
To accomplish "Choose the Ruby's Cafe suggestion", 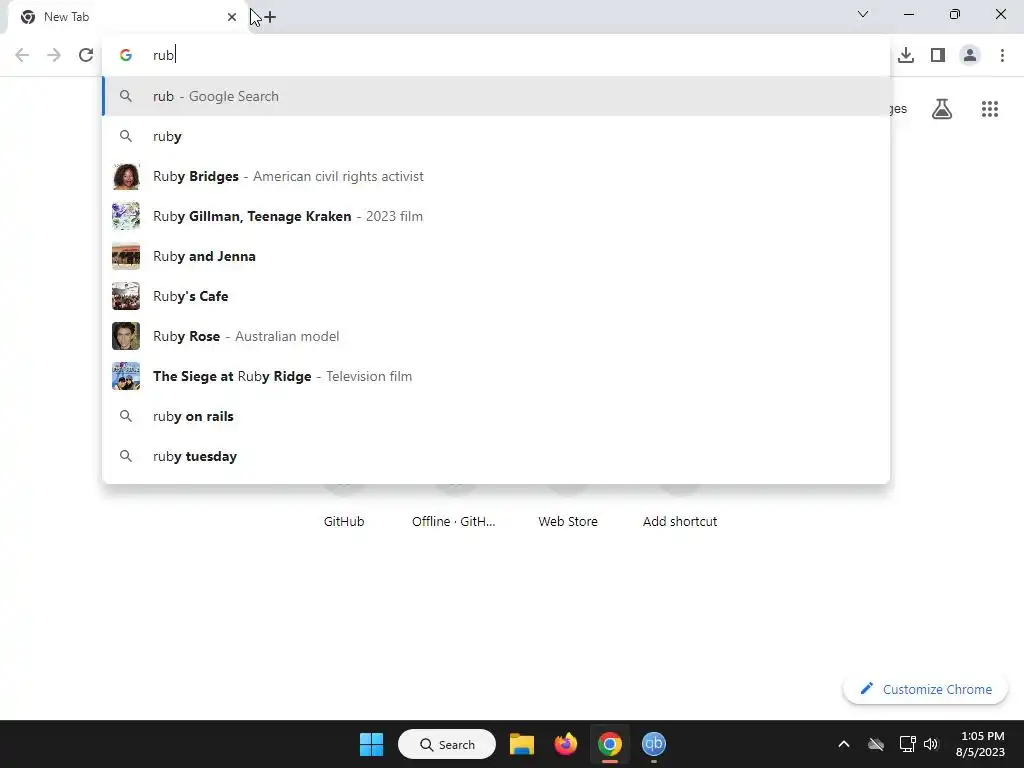I will pyautogui.click(x=496, y=296).
